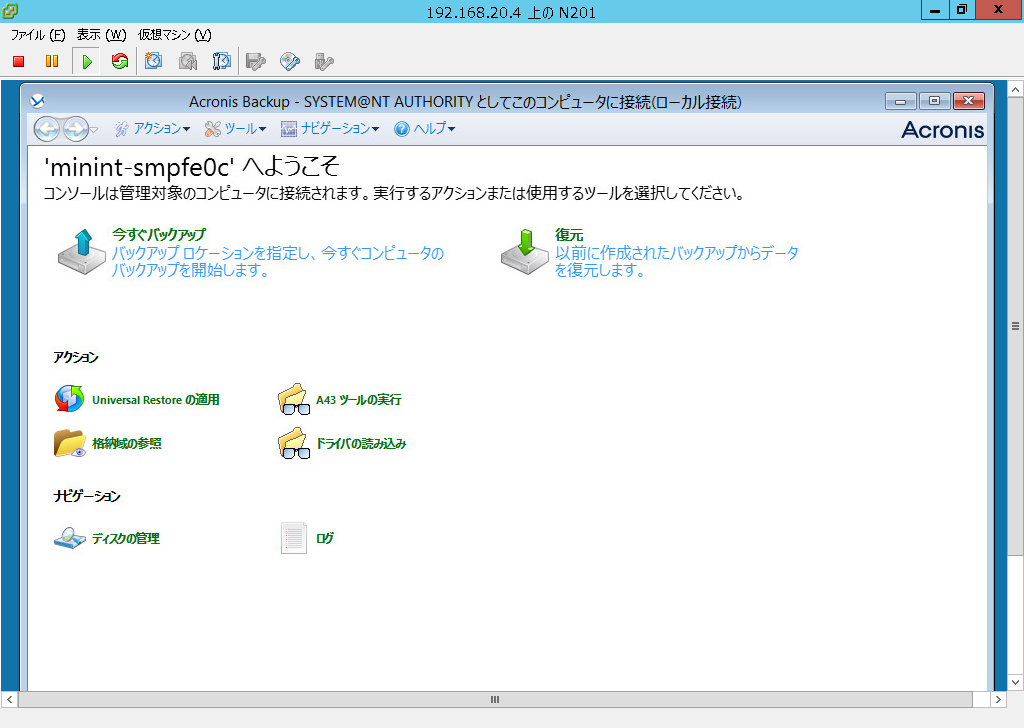The height and width of the screenshot is (728, 1024).
Task: Click the Universal Restore の適用 link
Action: (x=155, y=400)
